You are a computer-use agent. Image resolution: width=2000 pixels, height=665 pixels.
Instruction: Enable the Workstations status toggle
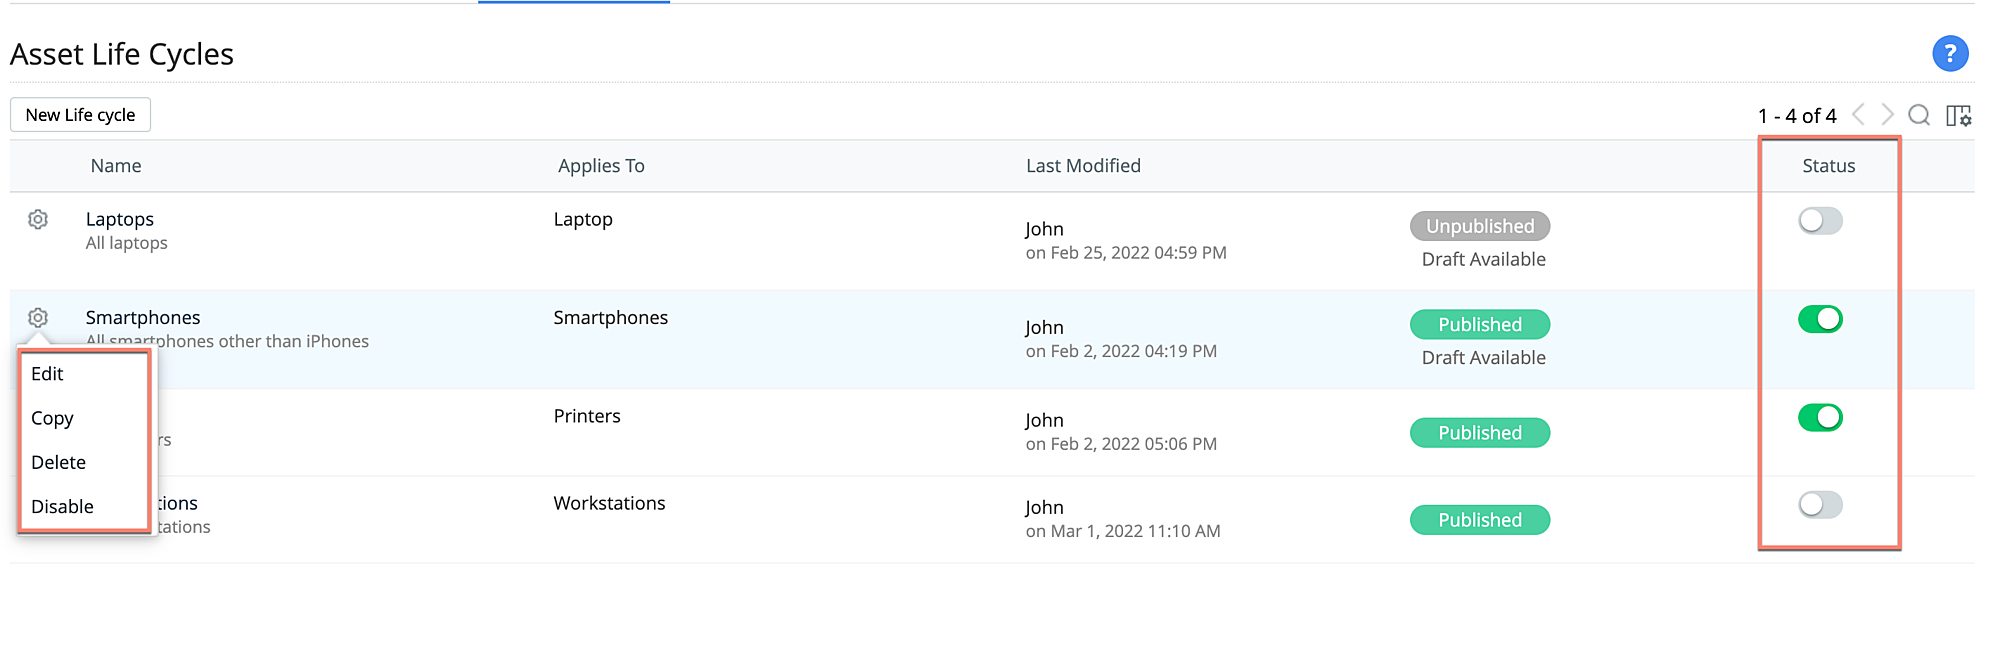click(1820, 504)
